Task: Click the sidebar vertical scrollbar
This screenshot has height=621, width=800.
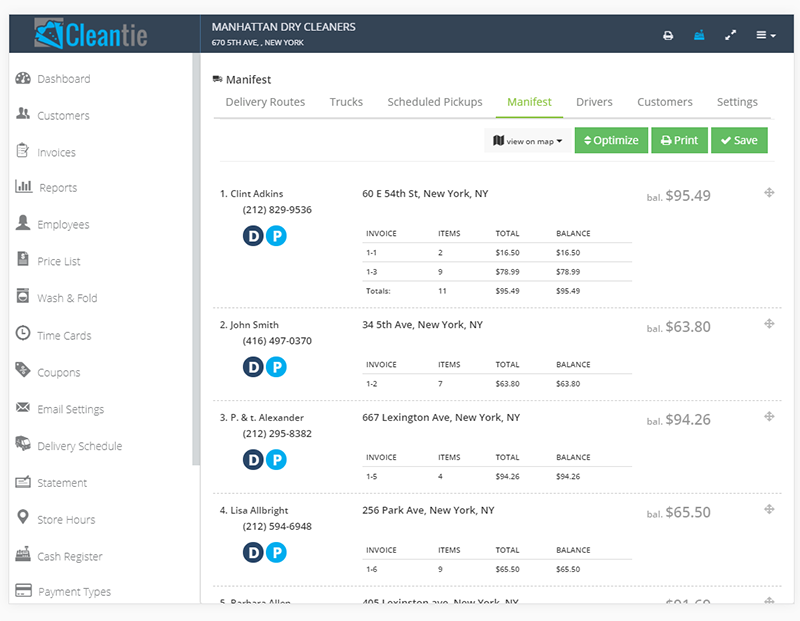Action: 196,260
